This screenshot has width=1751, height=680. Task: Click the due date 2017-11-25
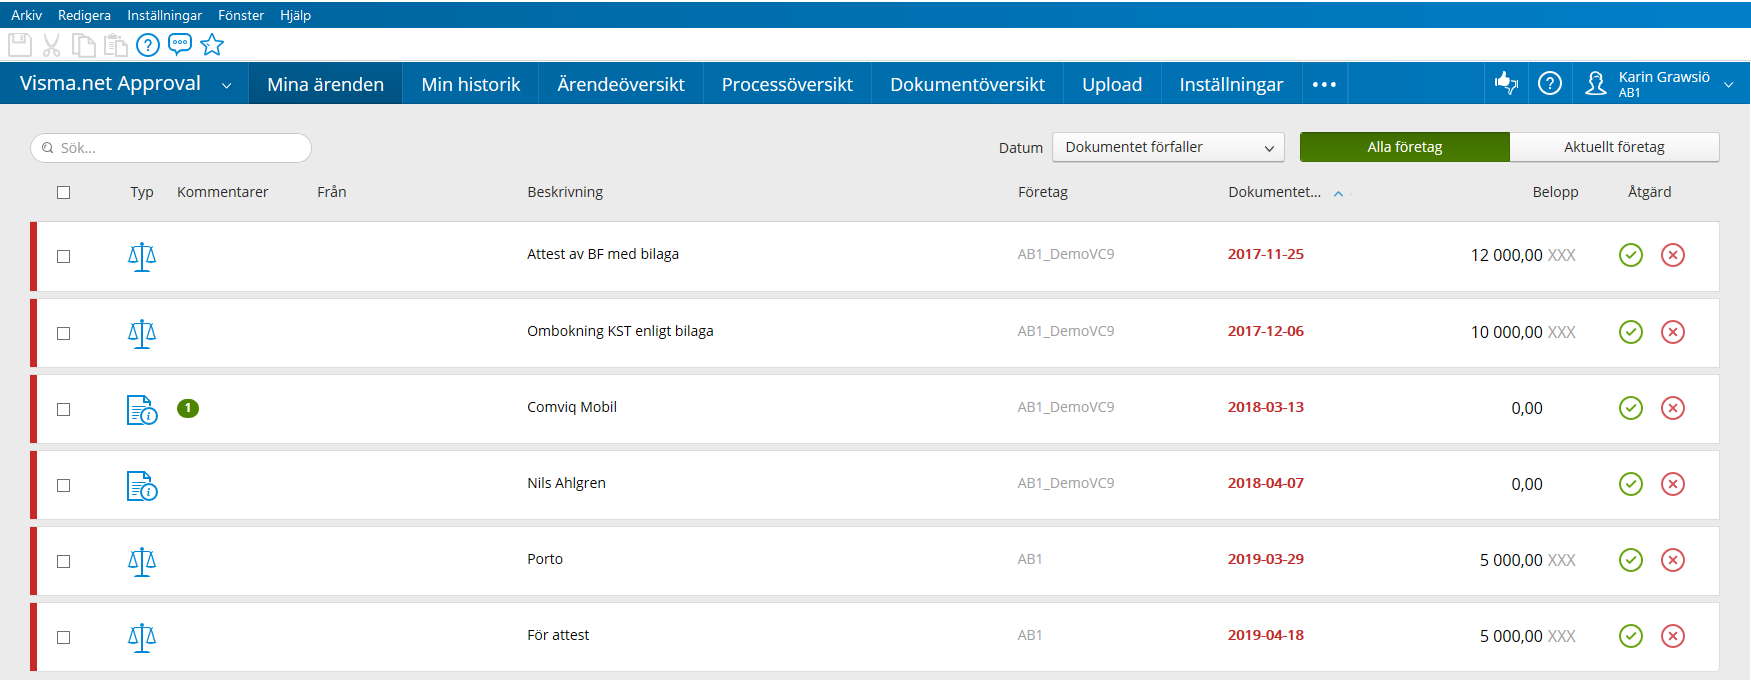point(1266,254)
